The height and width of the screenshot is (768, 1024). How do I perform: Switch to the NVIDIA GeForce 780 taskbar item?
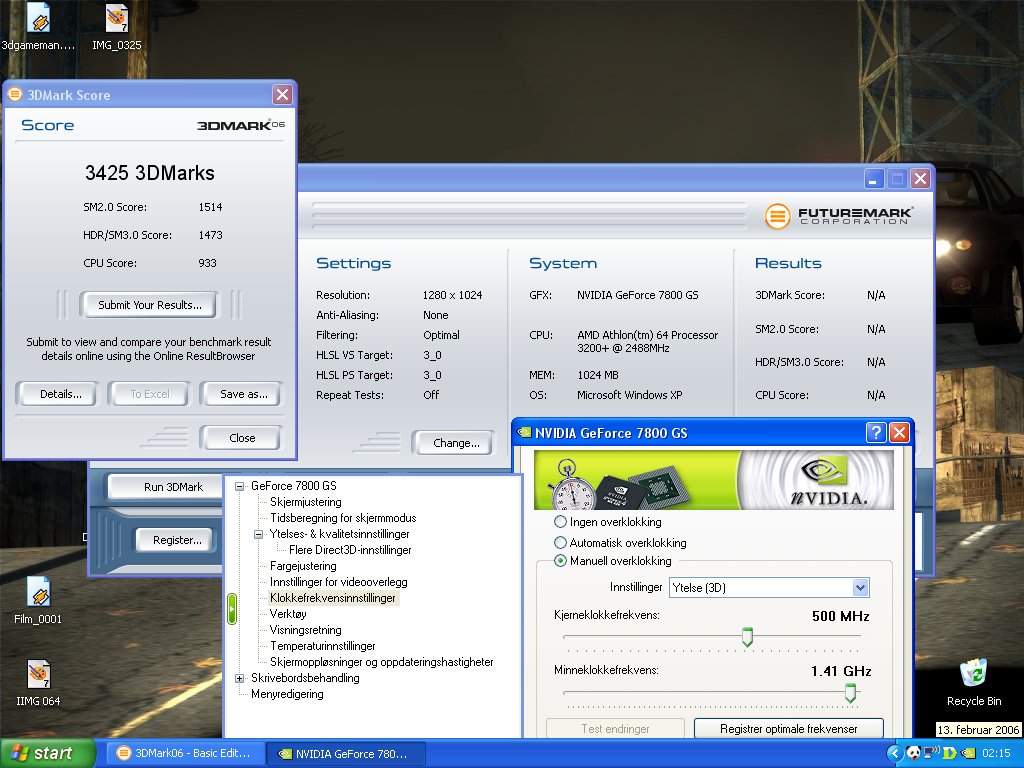[x=345, y=754]
